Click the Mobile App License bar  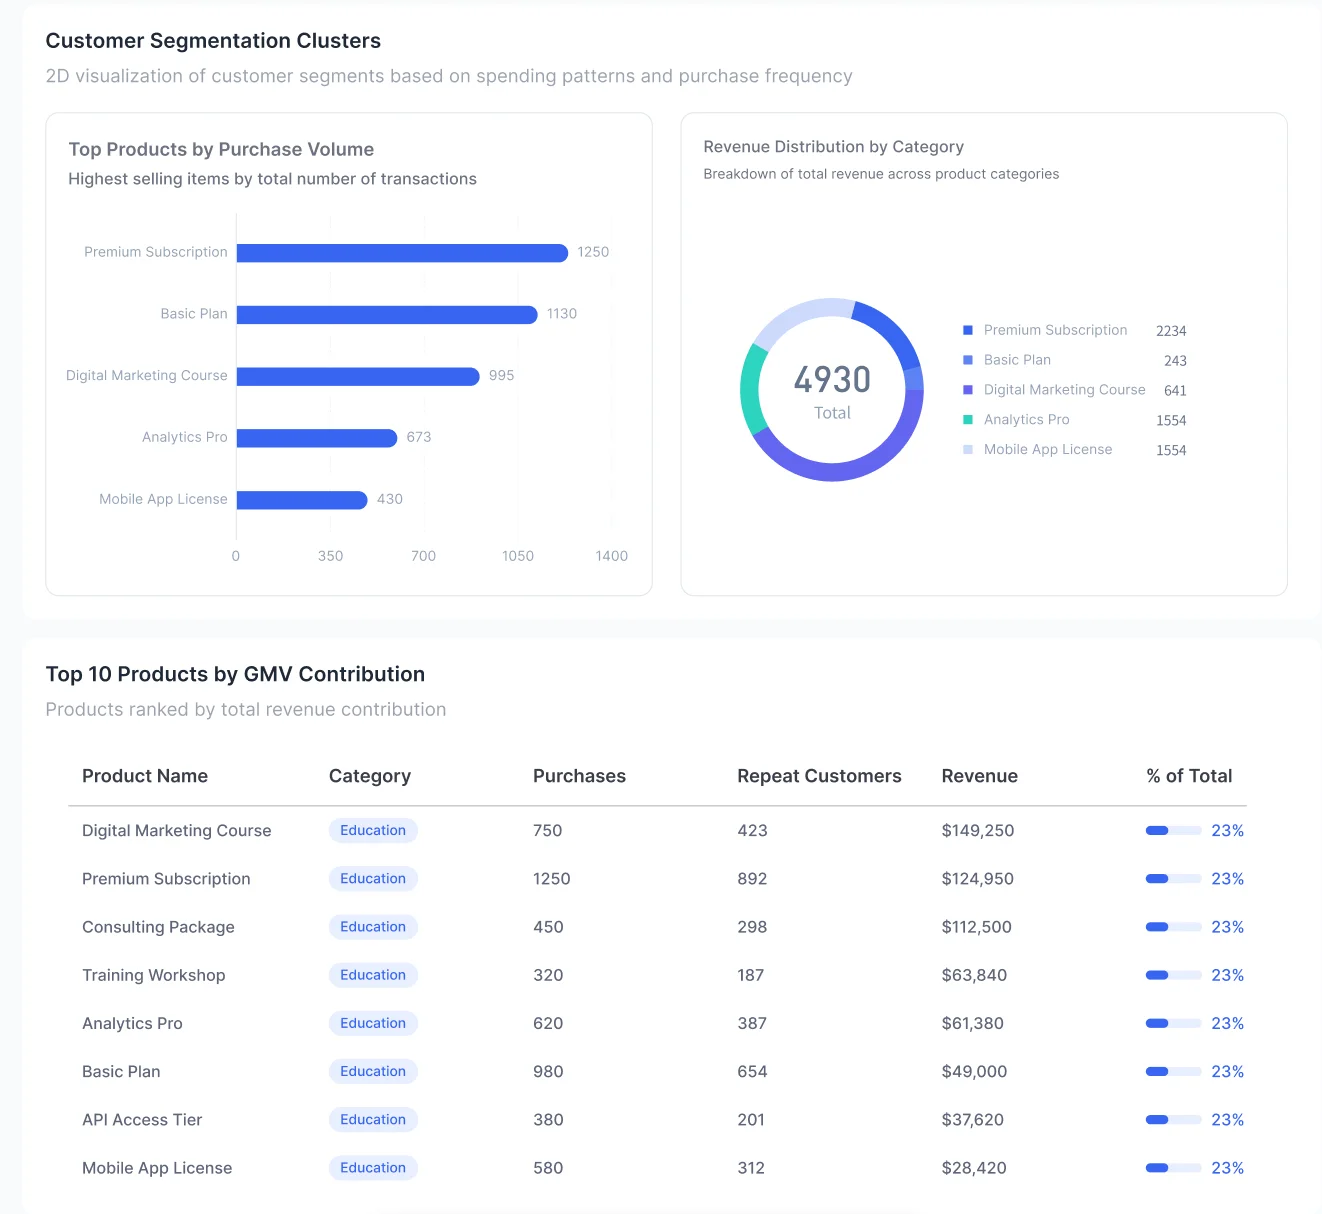tap(300, 499)
